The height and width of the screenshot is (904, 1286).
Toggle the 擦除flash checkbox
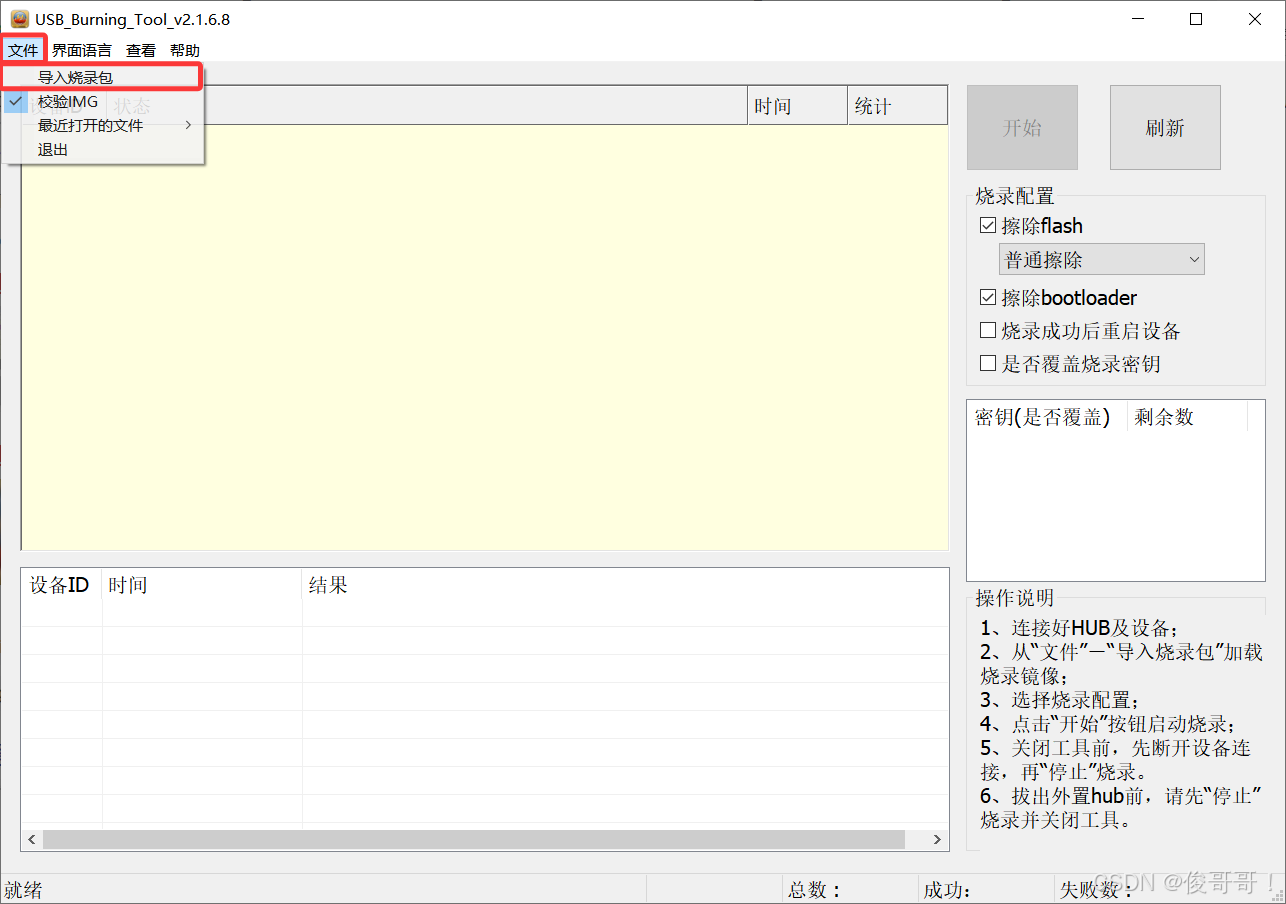pos(988,226)
